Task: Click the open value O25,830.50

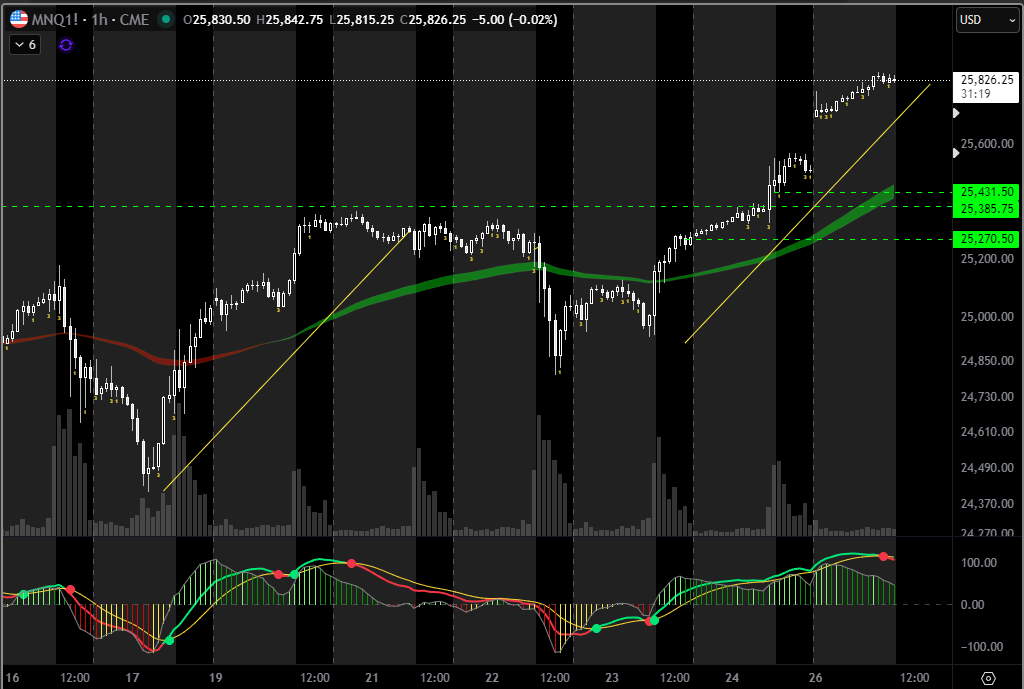Action: (x=217, y=20)
